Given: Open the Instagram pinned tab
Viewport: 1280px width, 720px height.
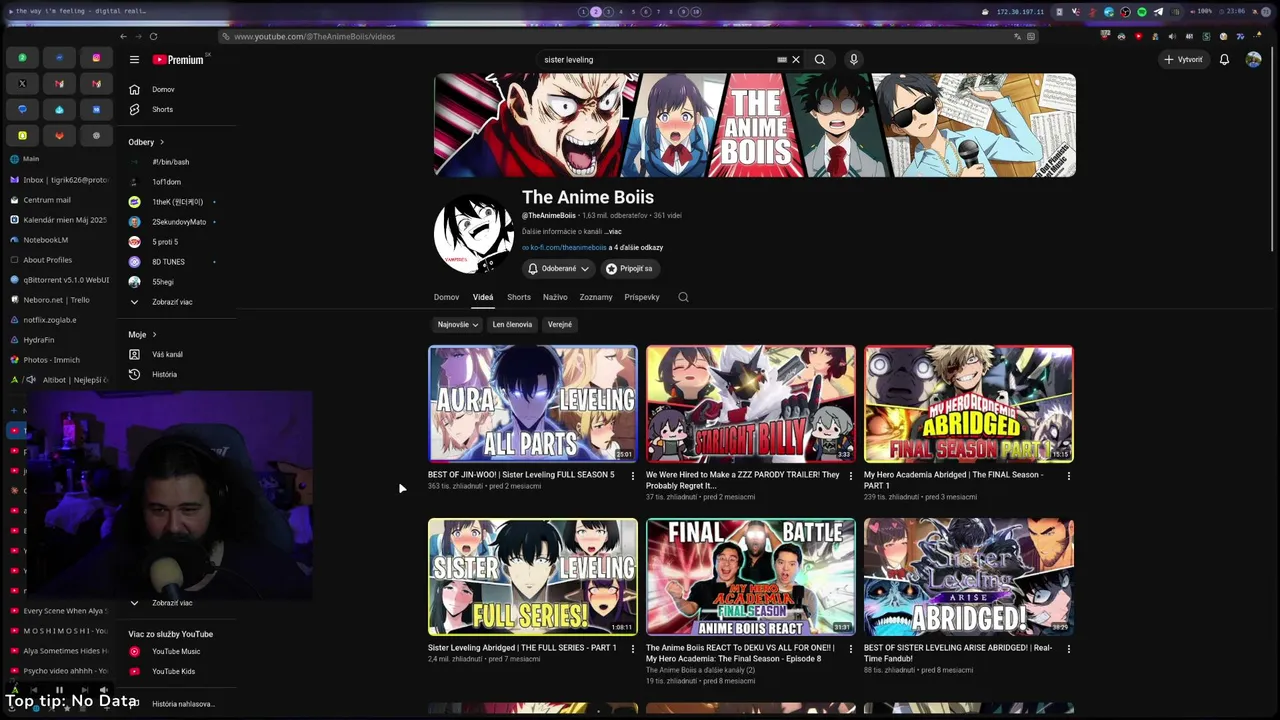Looking at the screenshot, I should 96,58.
